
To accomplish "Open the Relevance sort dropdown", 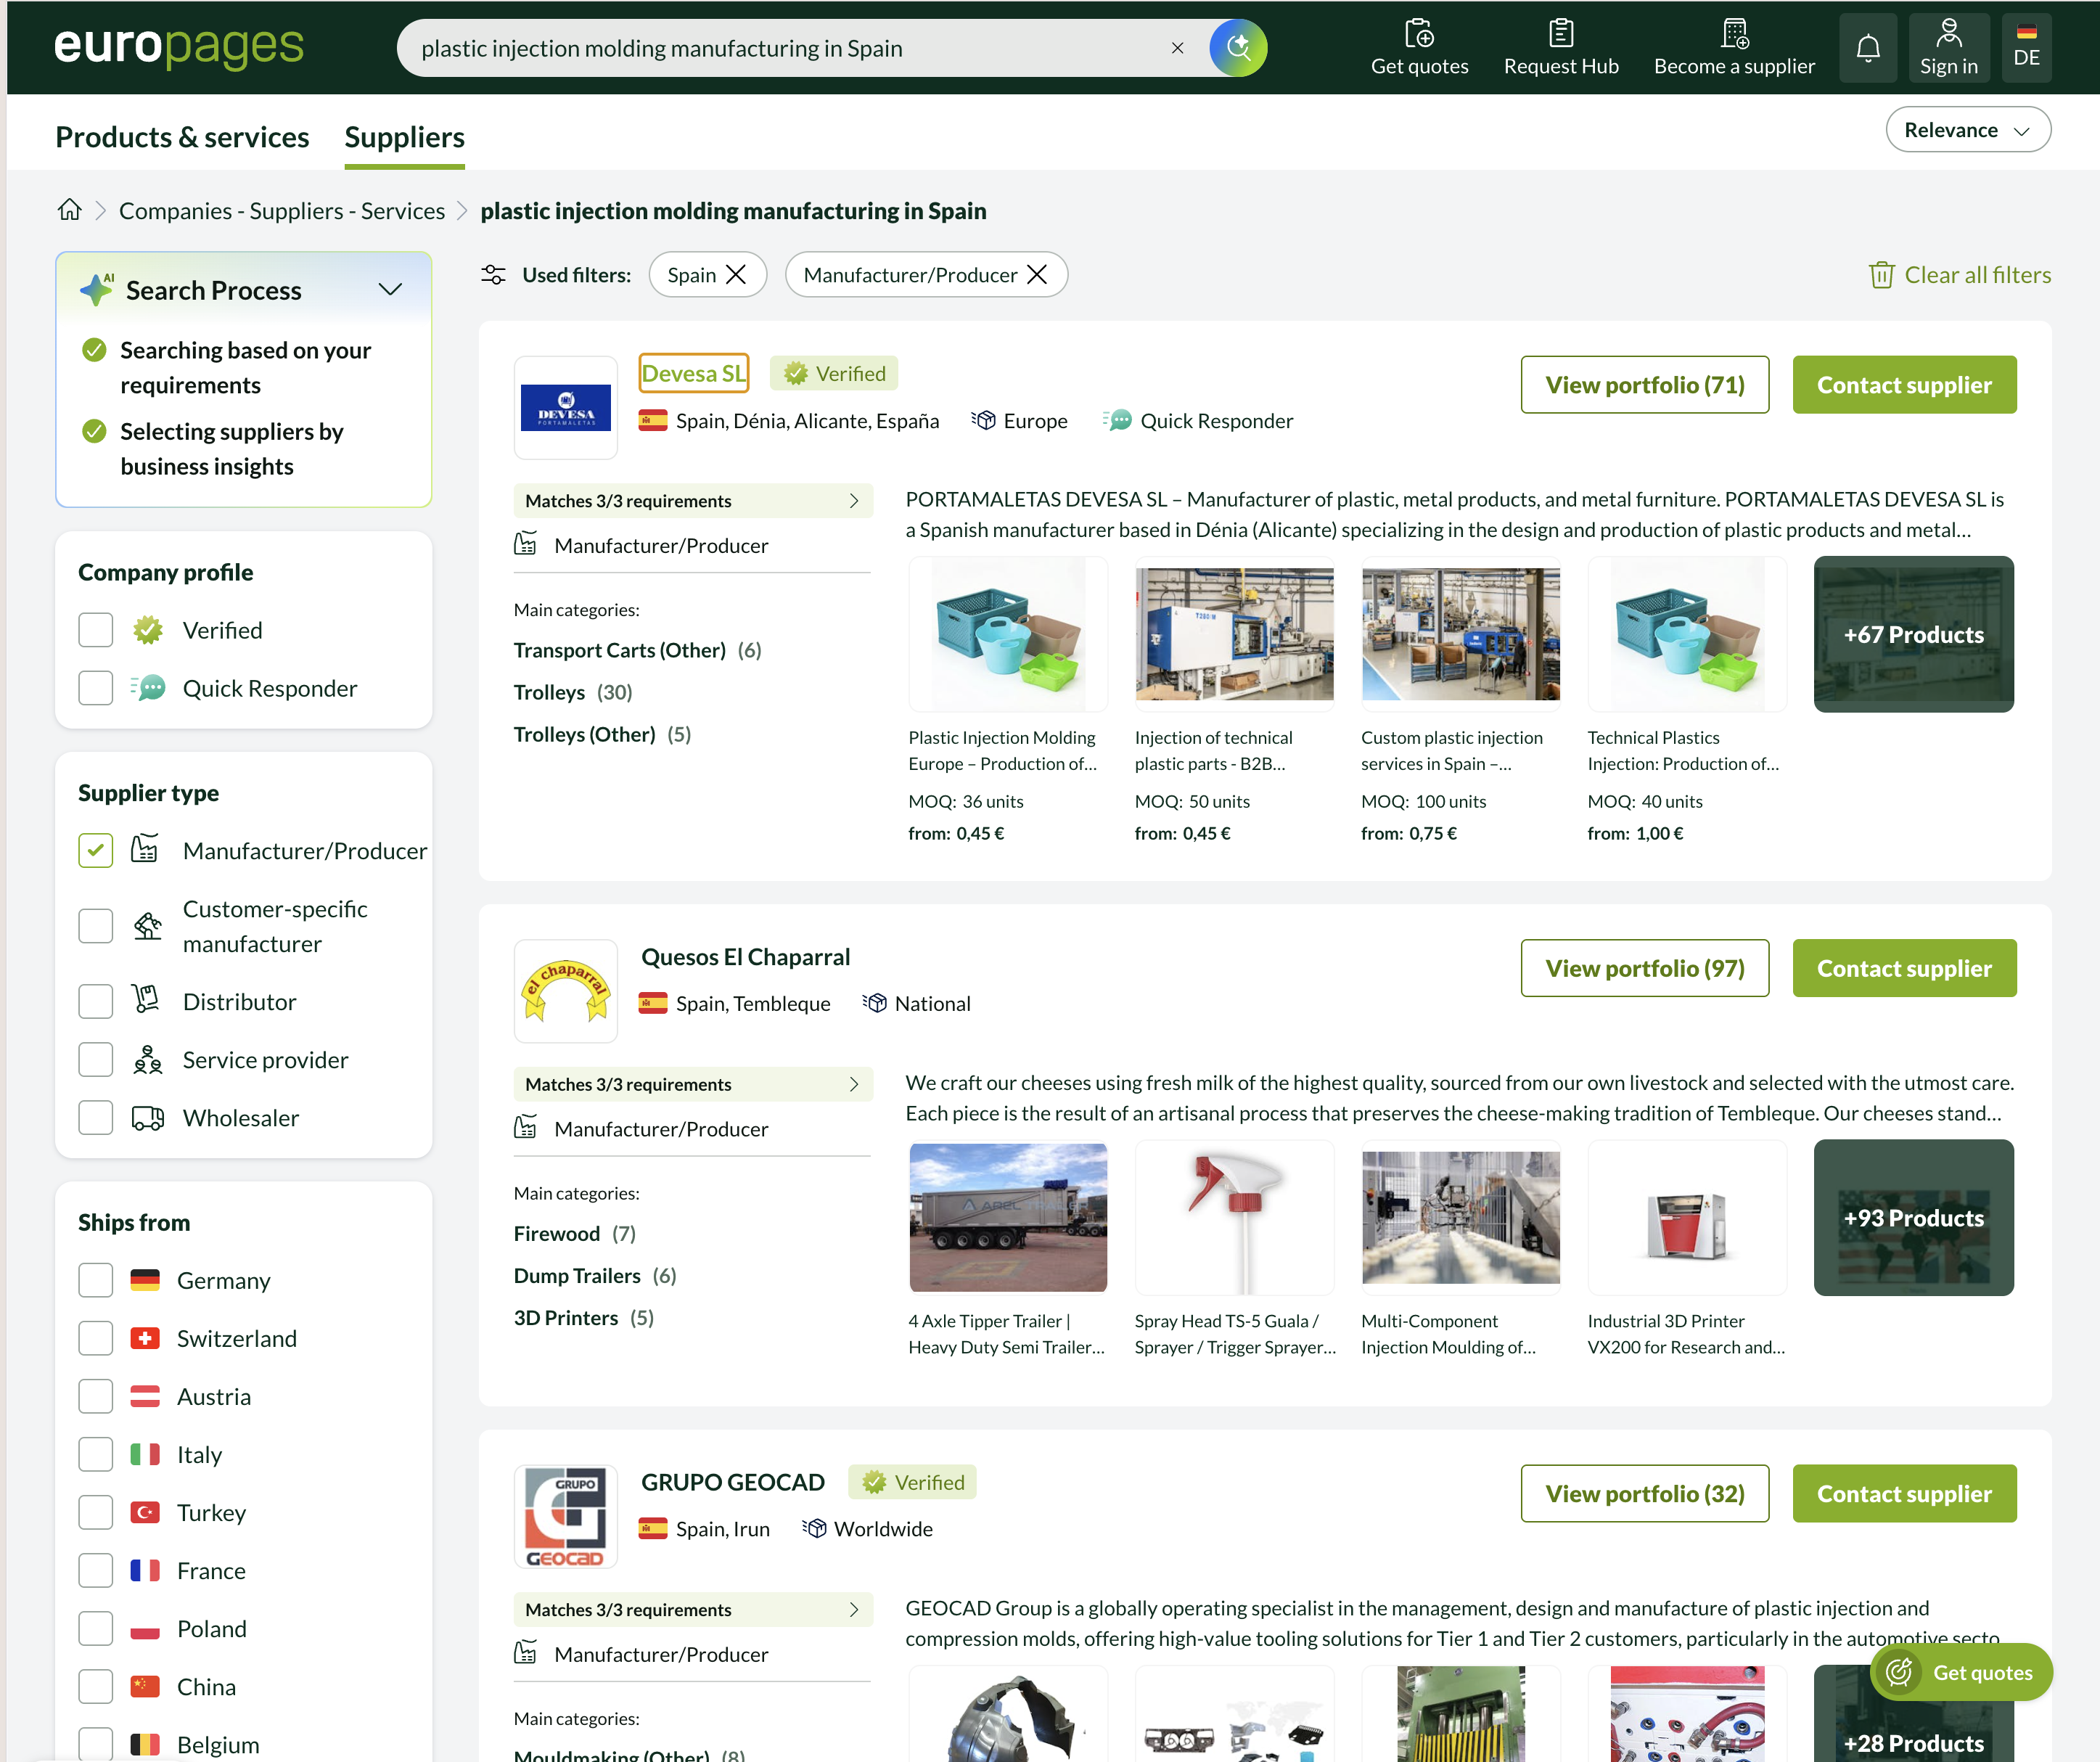I will [1967, 130].
